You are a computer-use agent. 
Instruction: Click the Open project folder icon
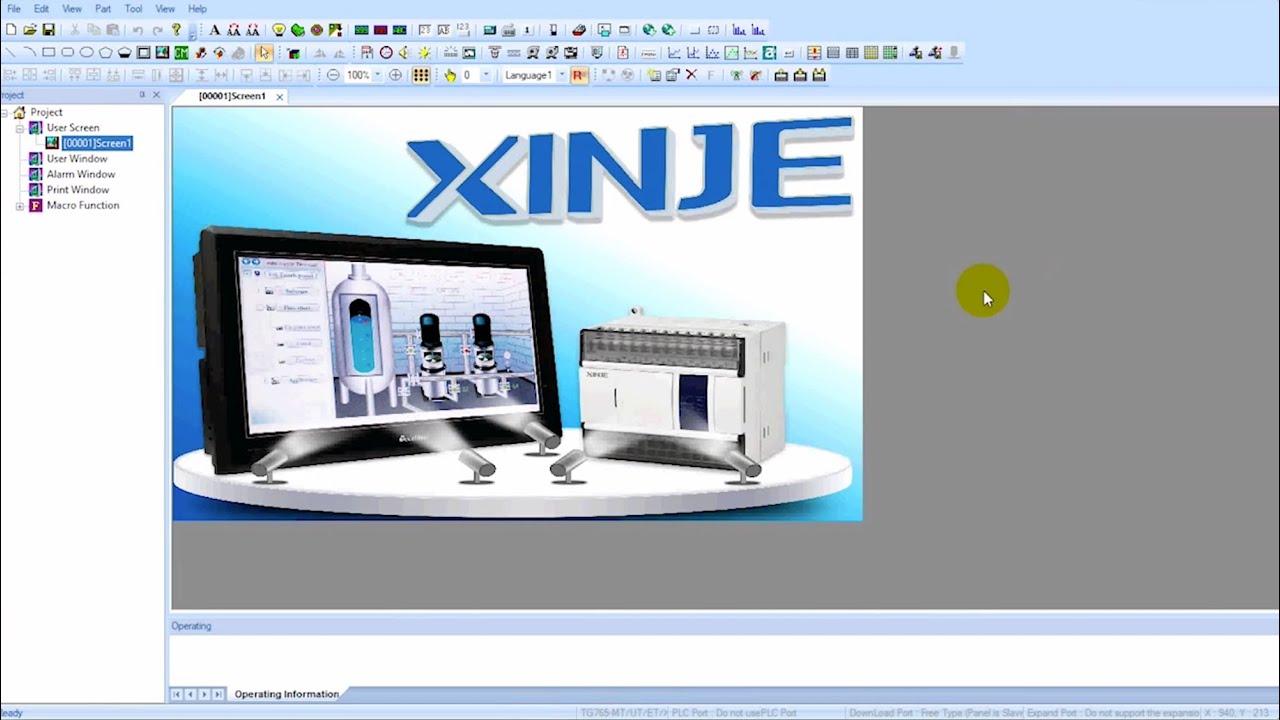[30, 30]
